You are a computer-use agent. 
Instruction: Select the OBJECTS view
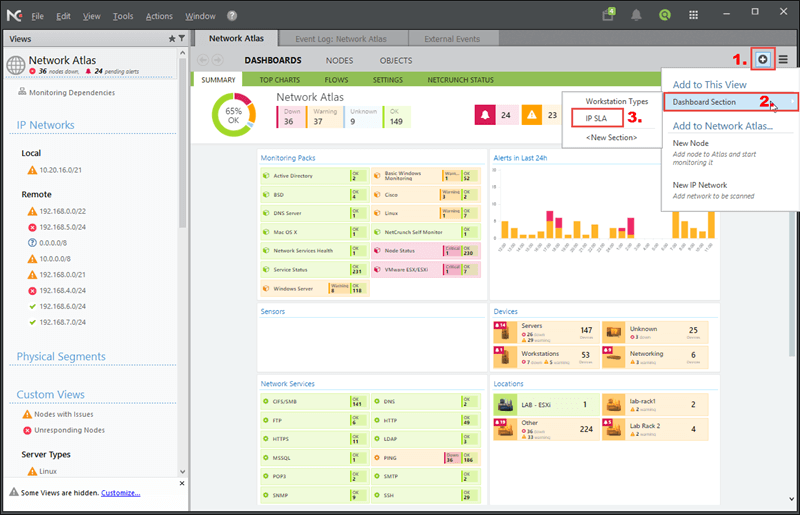396,60
